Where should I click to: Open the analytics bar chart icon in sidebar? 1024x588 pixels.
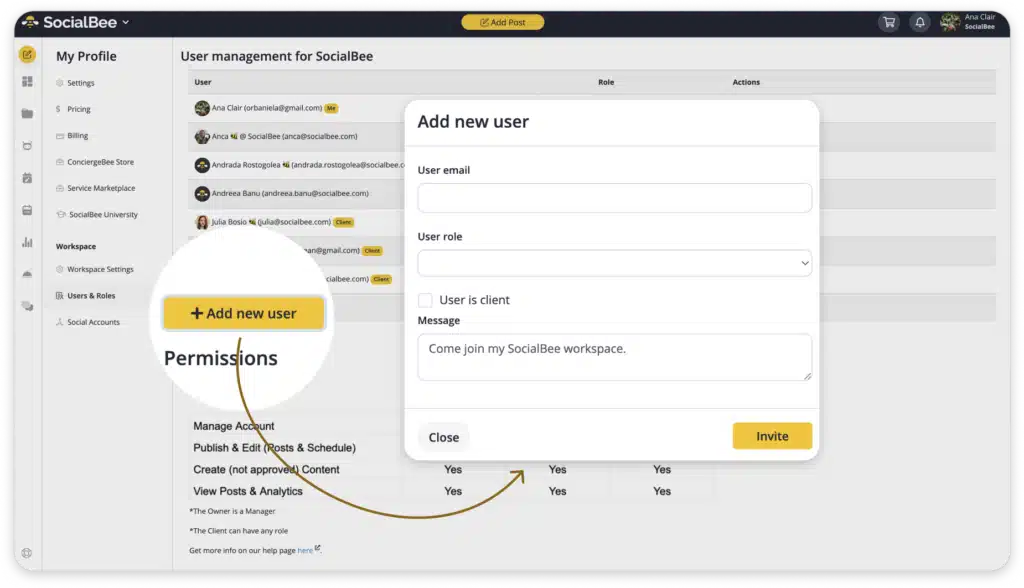[x=27, y=242]
